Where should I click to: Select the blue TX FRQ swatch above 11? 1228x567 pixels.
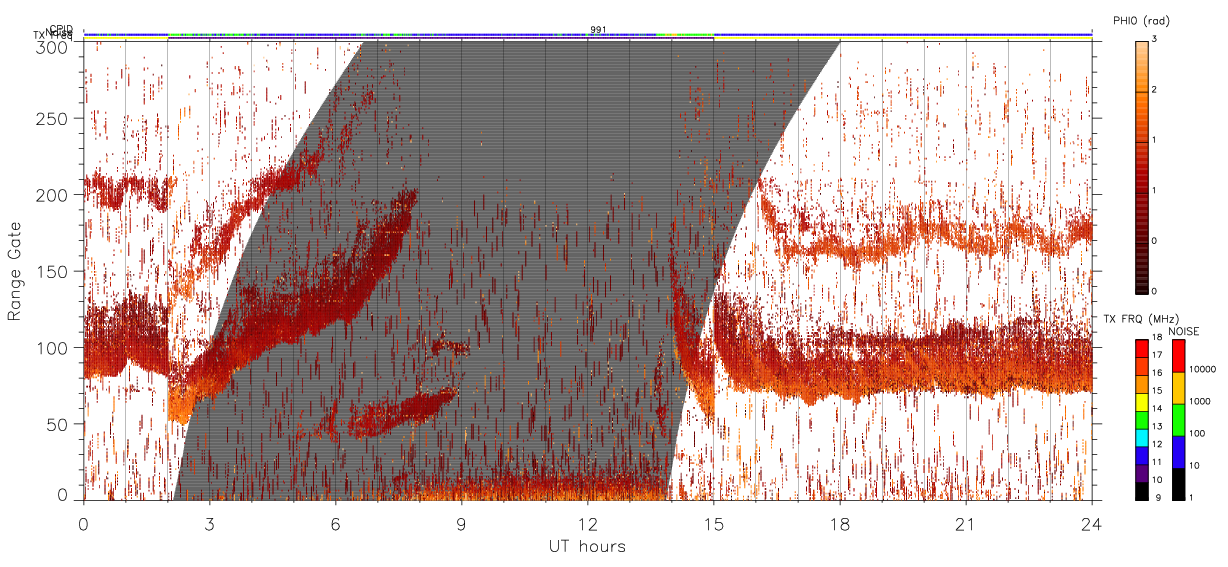point(1142,456)
